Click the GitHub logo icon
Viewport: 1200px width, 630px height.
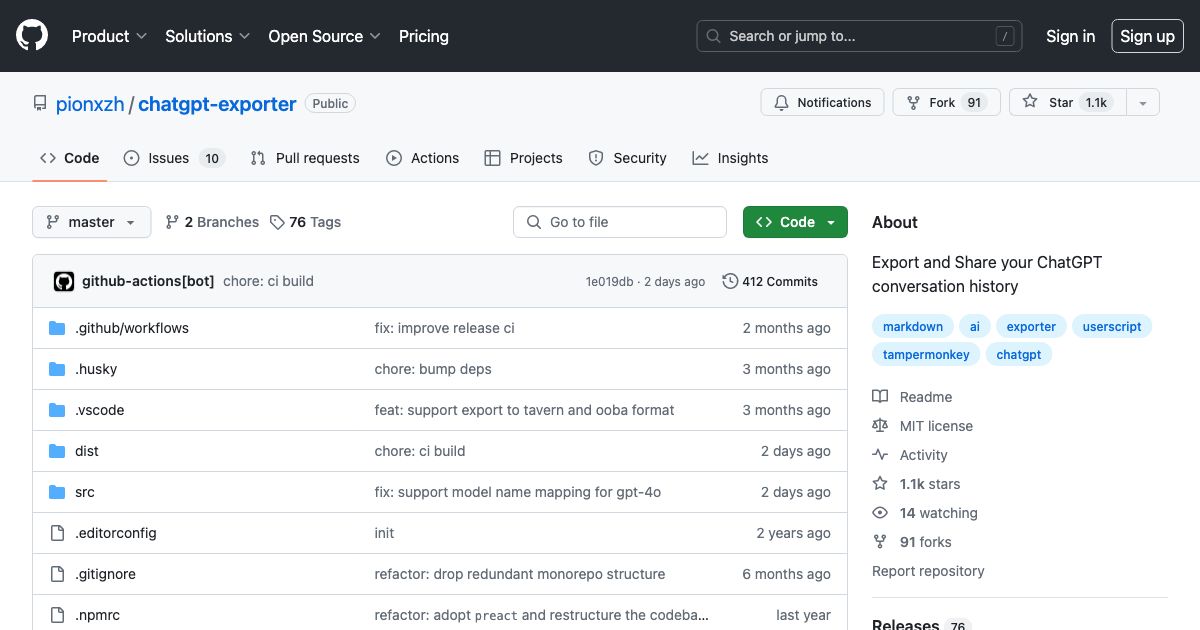pyautogui.click(x=31, y=35)
